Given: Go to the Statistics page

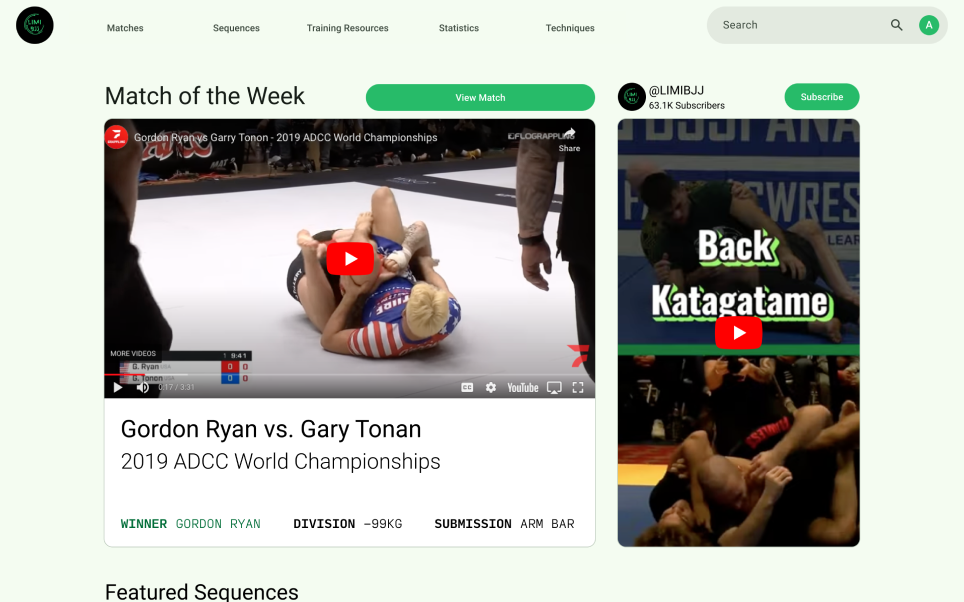Looking at the screenshot, I should tap(459, 28).
